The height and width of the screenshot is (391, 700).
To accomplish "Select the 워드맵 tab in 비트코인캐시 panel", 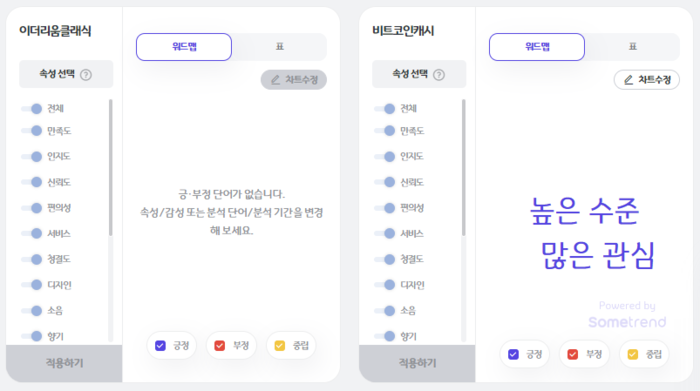I will pyautogui.click(x=537, y=47).
